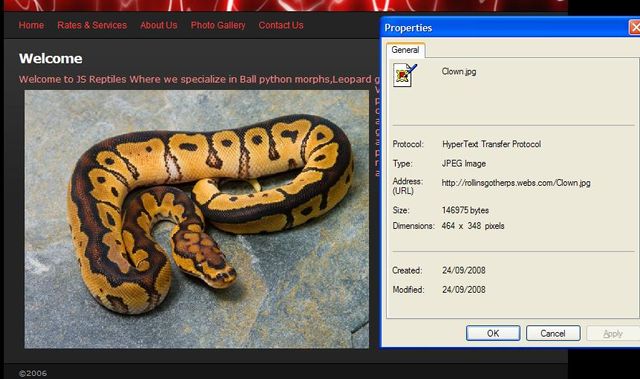
Task: Click the Created date 24/09/2008
Action: click(464, 270)
